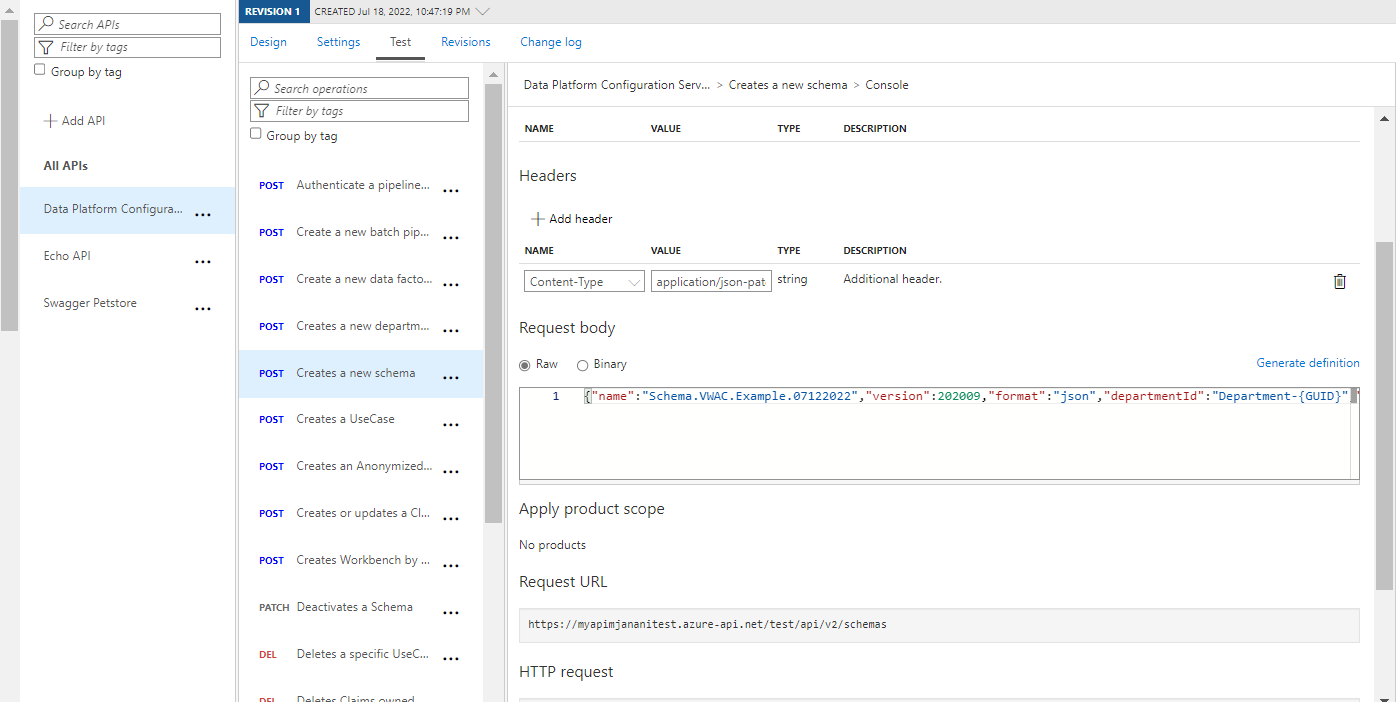Open ellipsis menu for Creates or updates operation
Image resolution: width=1396 pixels, height=702 pixels.
[451, 519]
